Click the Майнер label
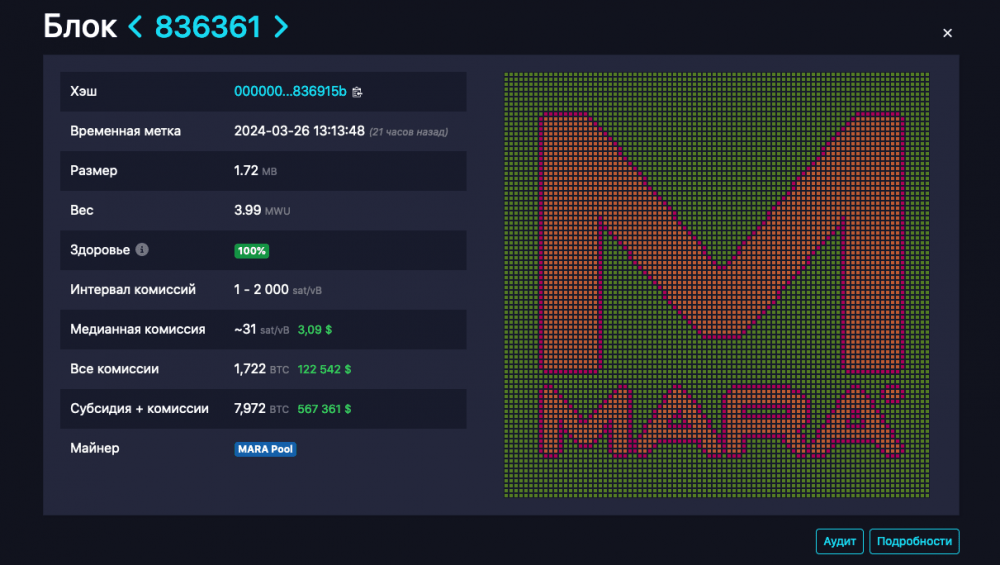This screenshot has width=1000, height=565. click(94, 448)
